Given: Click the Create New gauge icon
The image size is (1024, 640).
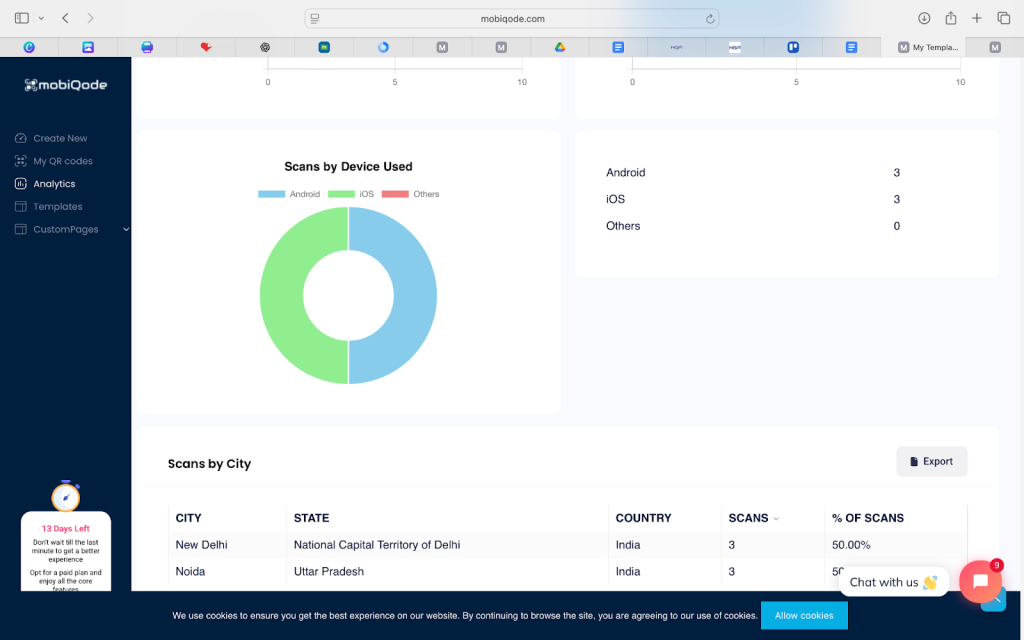Looking at the screenshot, I should [21, 138].
